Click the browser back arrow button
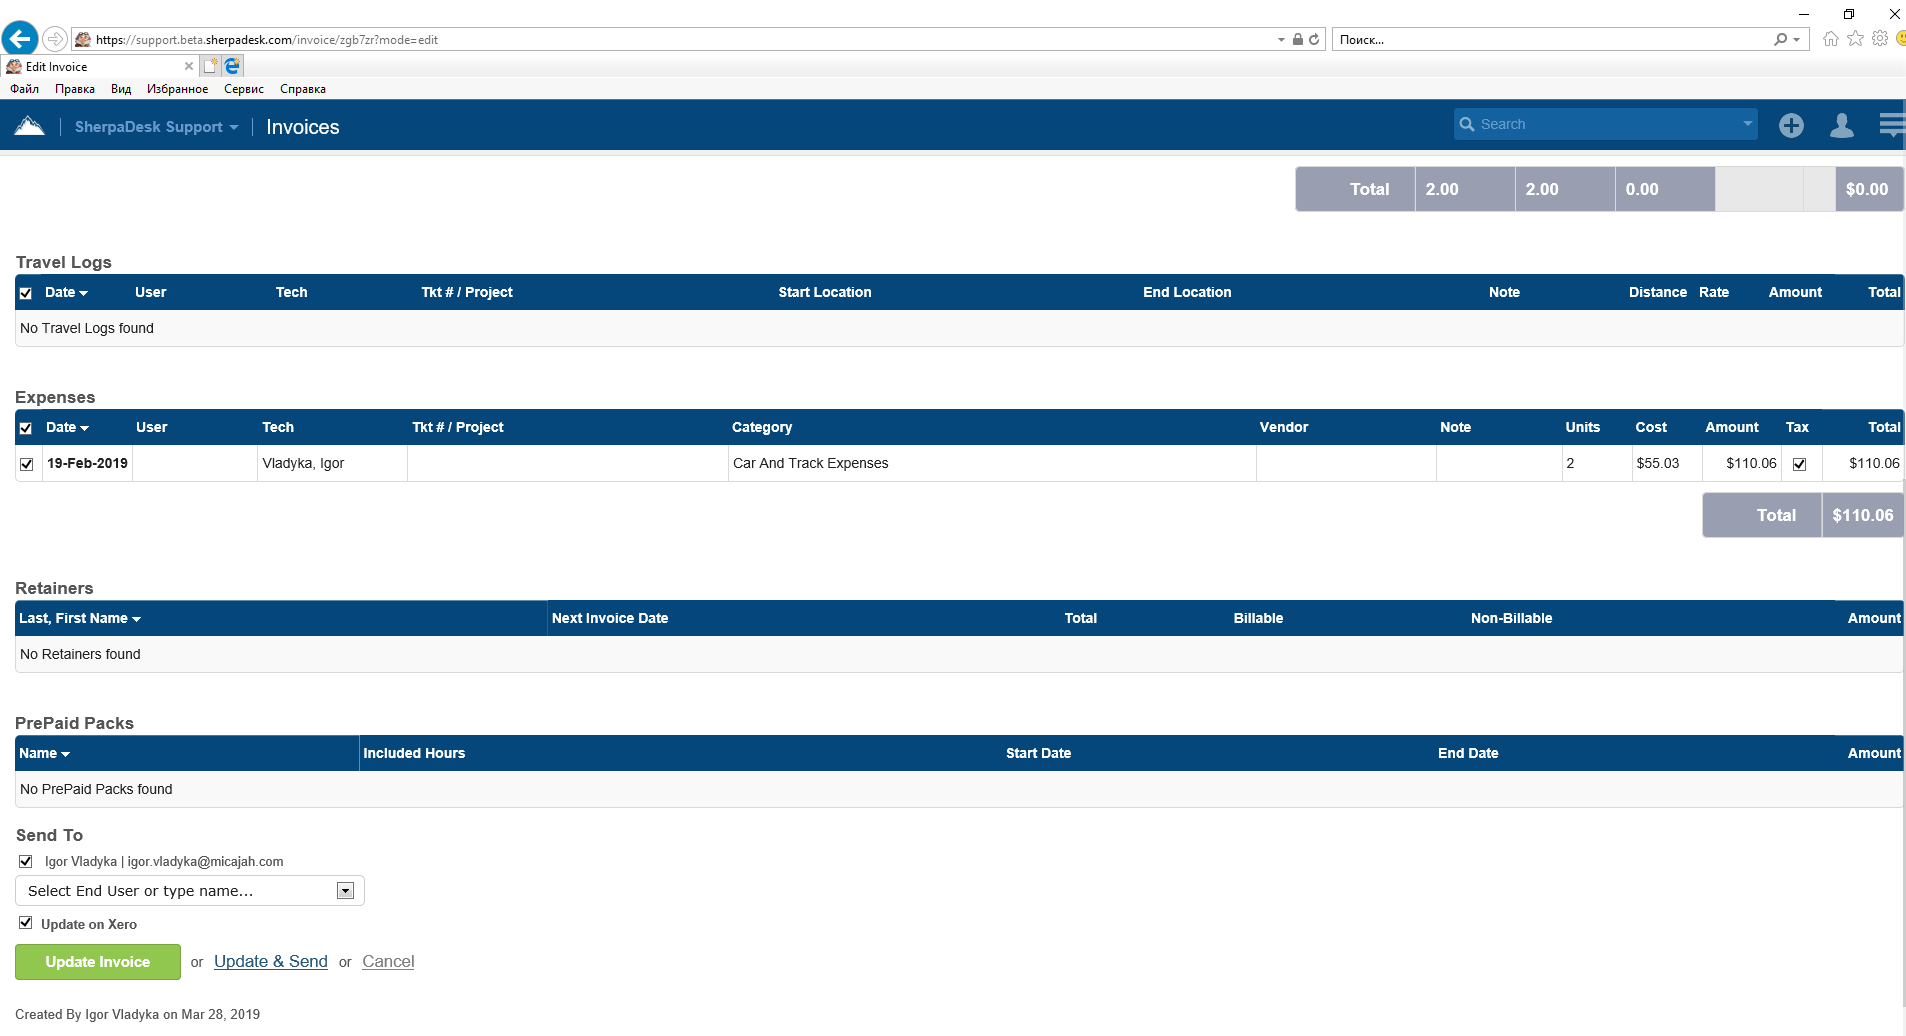Image resolution: width=1906 pixels, height=1036 pixels. [20, 39]
